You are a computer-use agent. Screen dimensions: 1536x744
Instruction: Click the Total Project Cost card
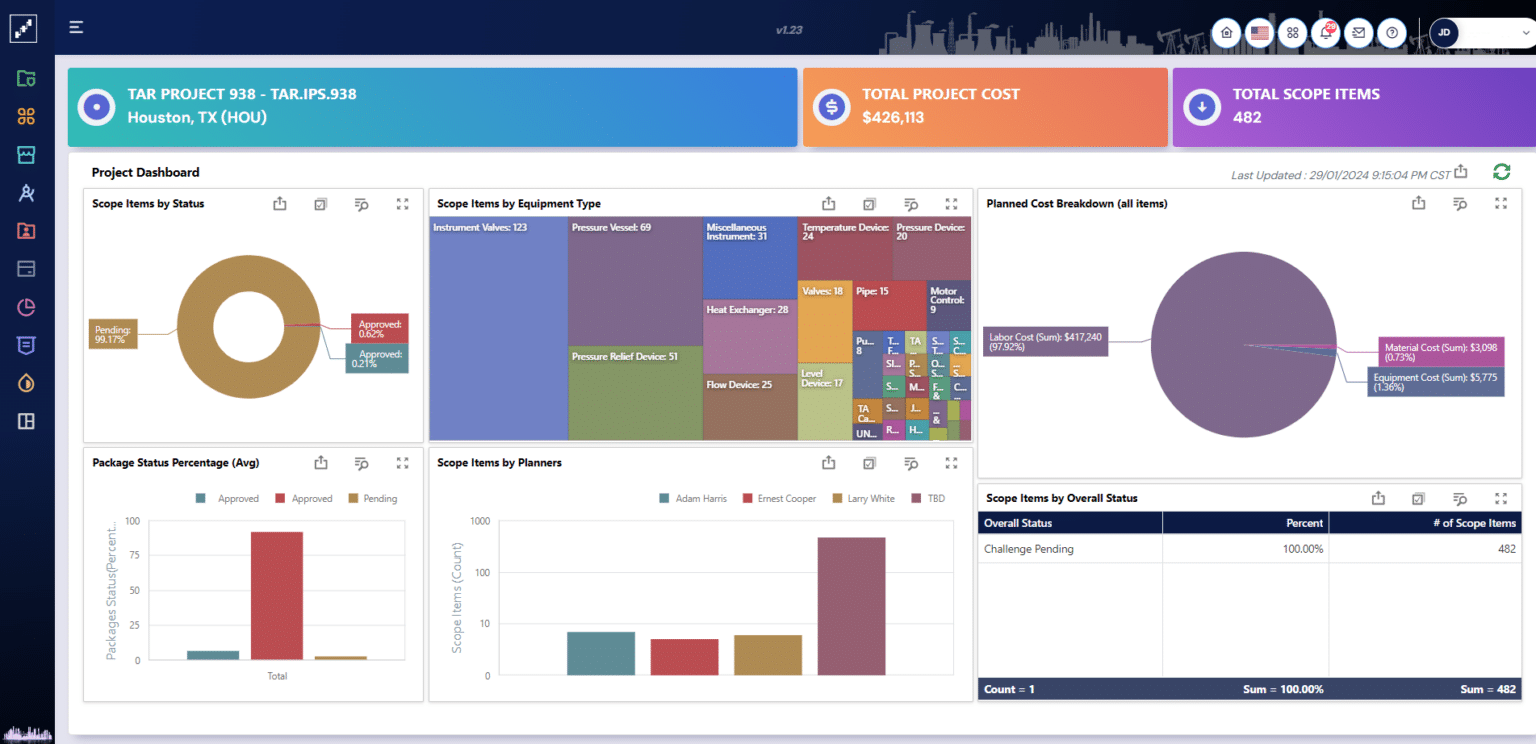(x=985, y=107)
